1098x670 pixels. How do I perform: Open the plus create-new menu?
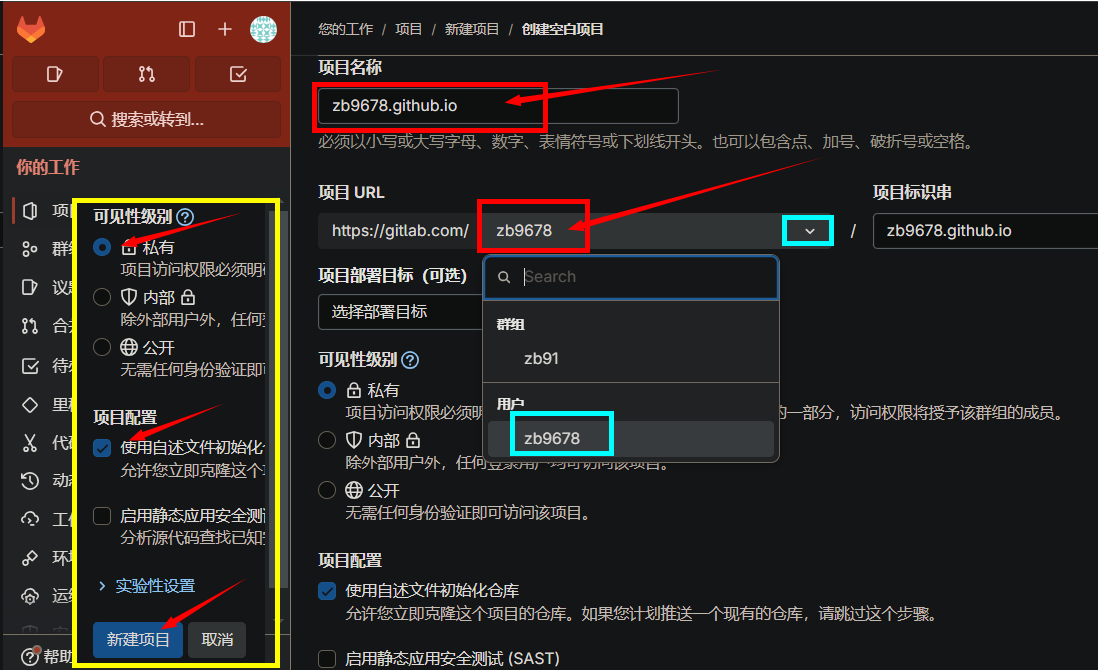tap(224, 29)
